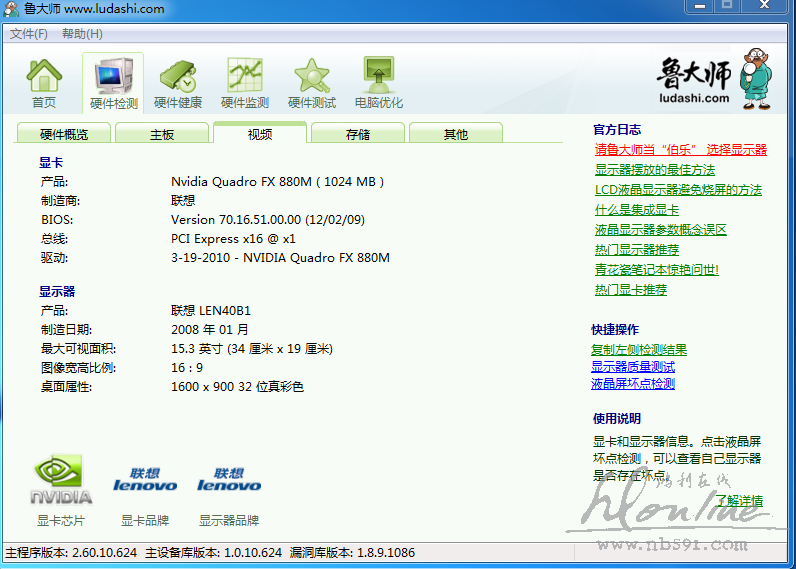This screenshot has height=569, width=796.
Task: Switch to the 硬件概览 tab
Action: click(64, 135)
